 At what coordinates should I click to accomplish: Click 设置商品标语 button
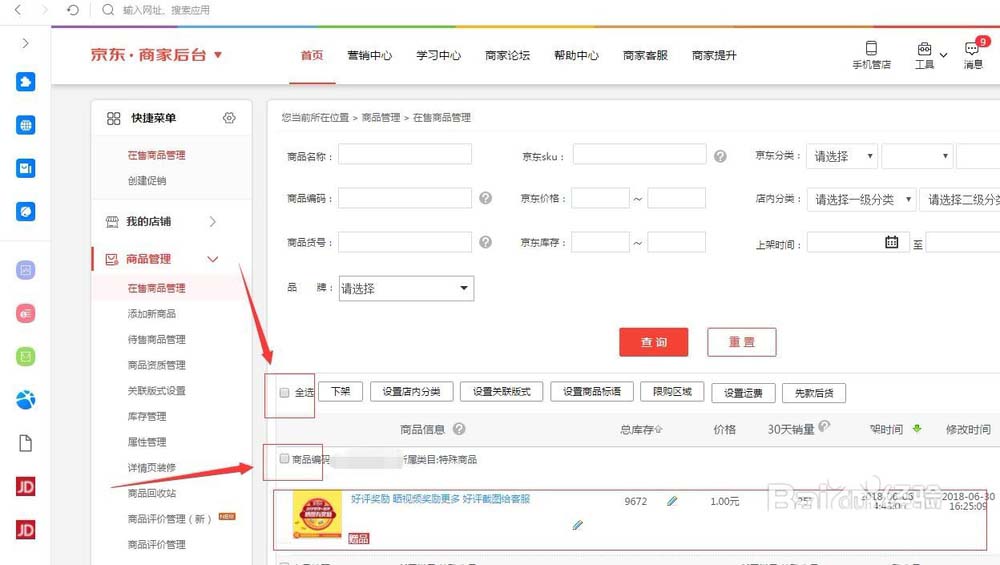click(x=592, y=392)
